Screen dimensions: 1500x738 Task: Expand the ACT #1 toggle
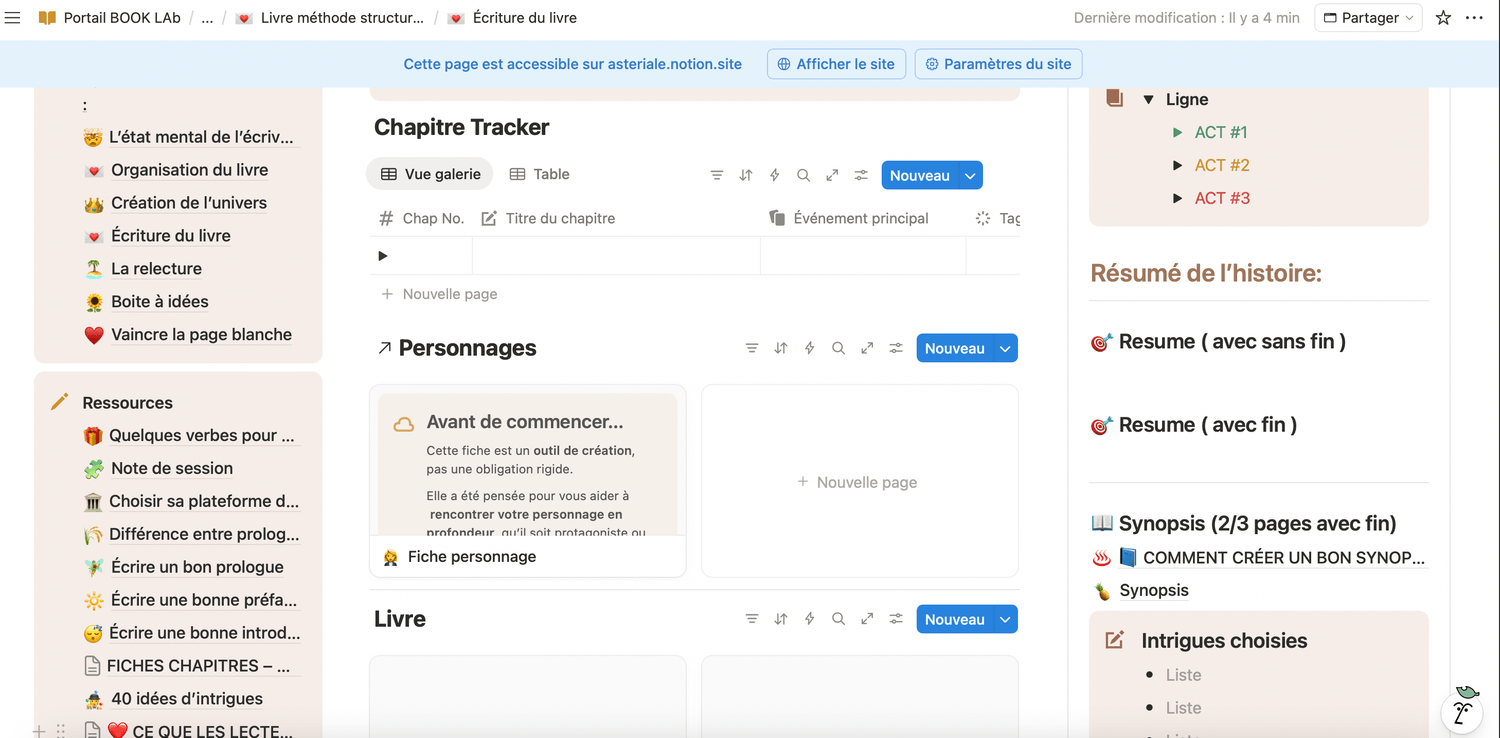[1178, 132]
